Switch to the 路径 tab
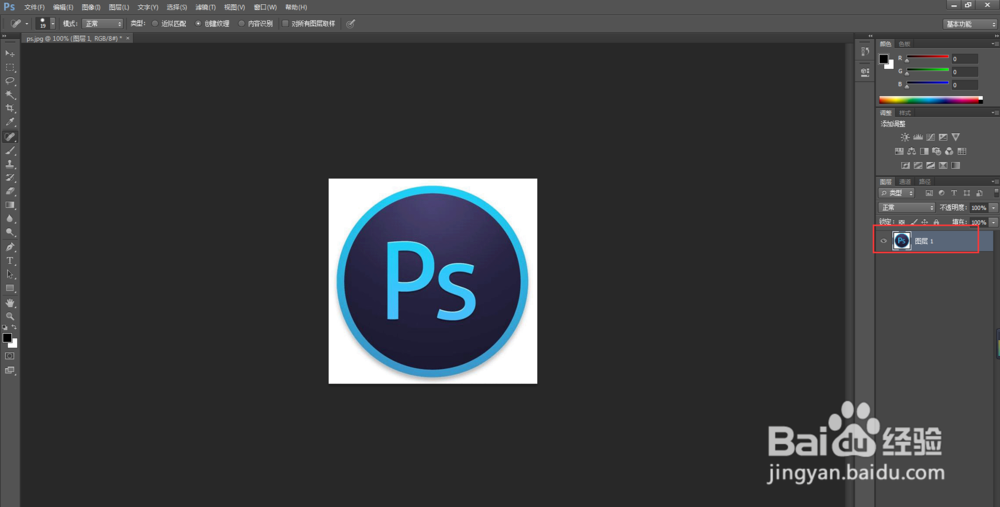Viewport: 1000px width, 507px height. tap(925, 182)
